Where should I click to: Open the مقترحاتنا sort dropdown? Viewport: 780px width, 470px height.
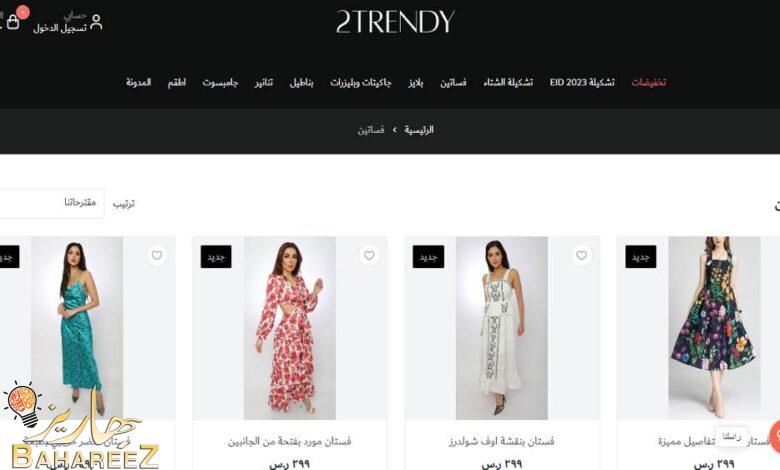(52, 203)
